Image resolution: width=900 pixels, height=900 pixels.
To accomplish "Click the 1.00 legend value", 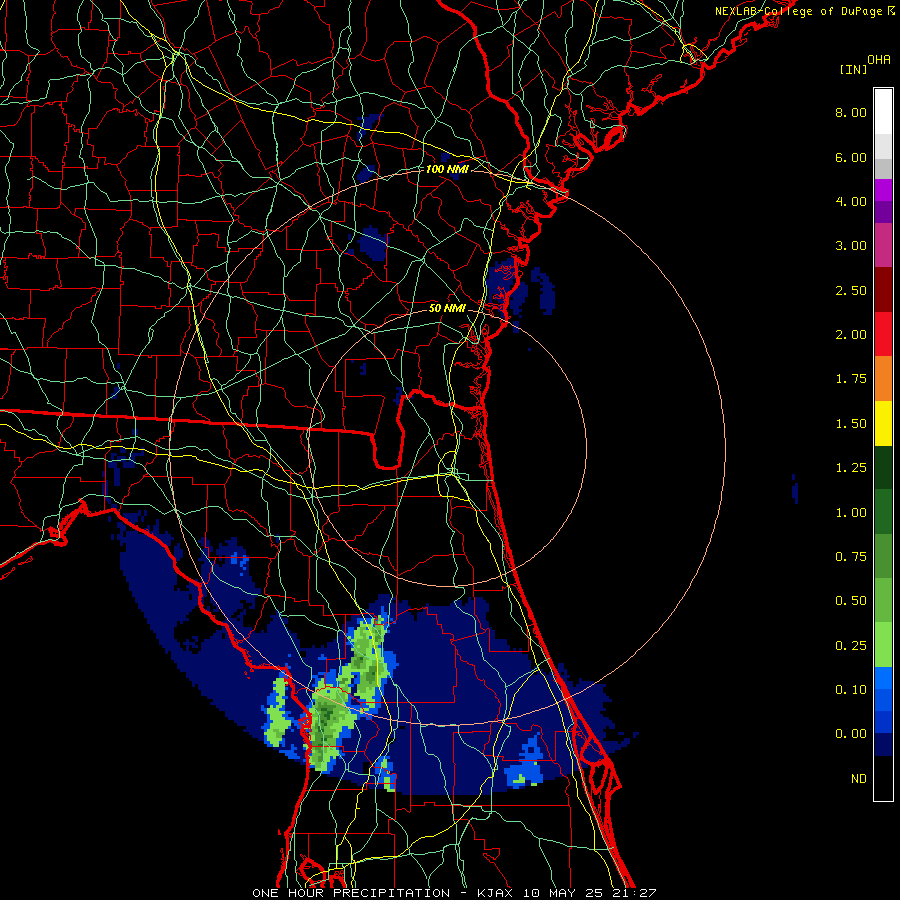I will (x=851, y=513).
